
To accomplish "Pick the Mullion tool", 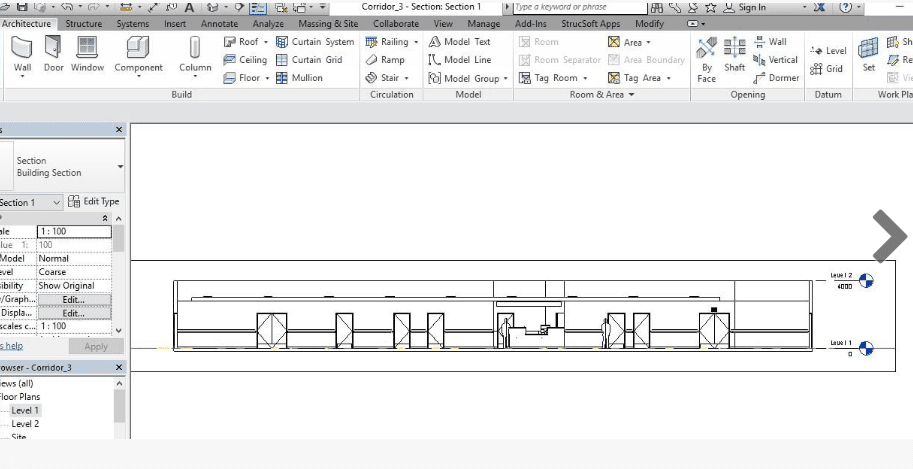I will click(299, 78).
